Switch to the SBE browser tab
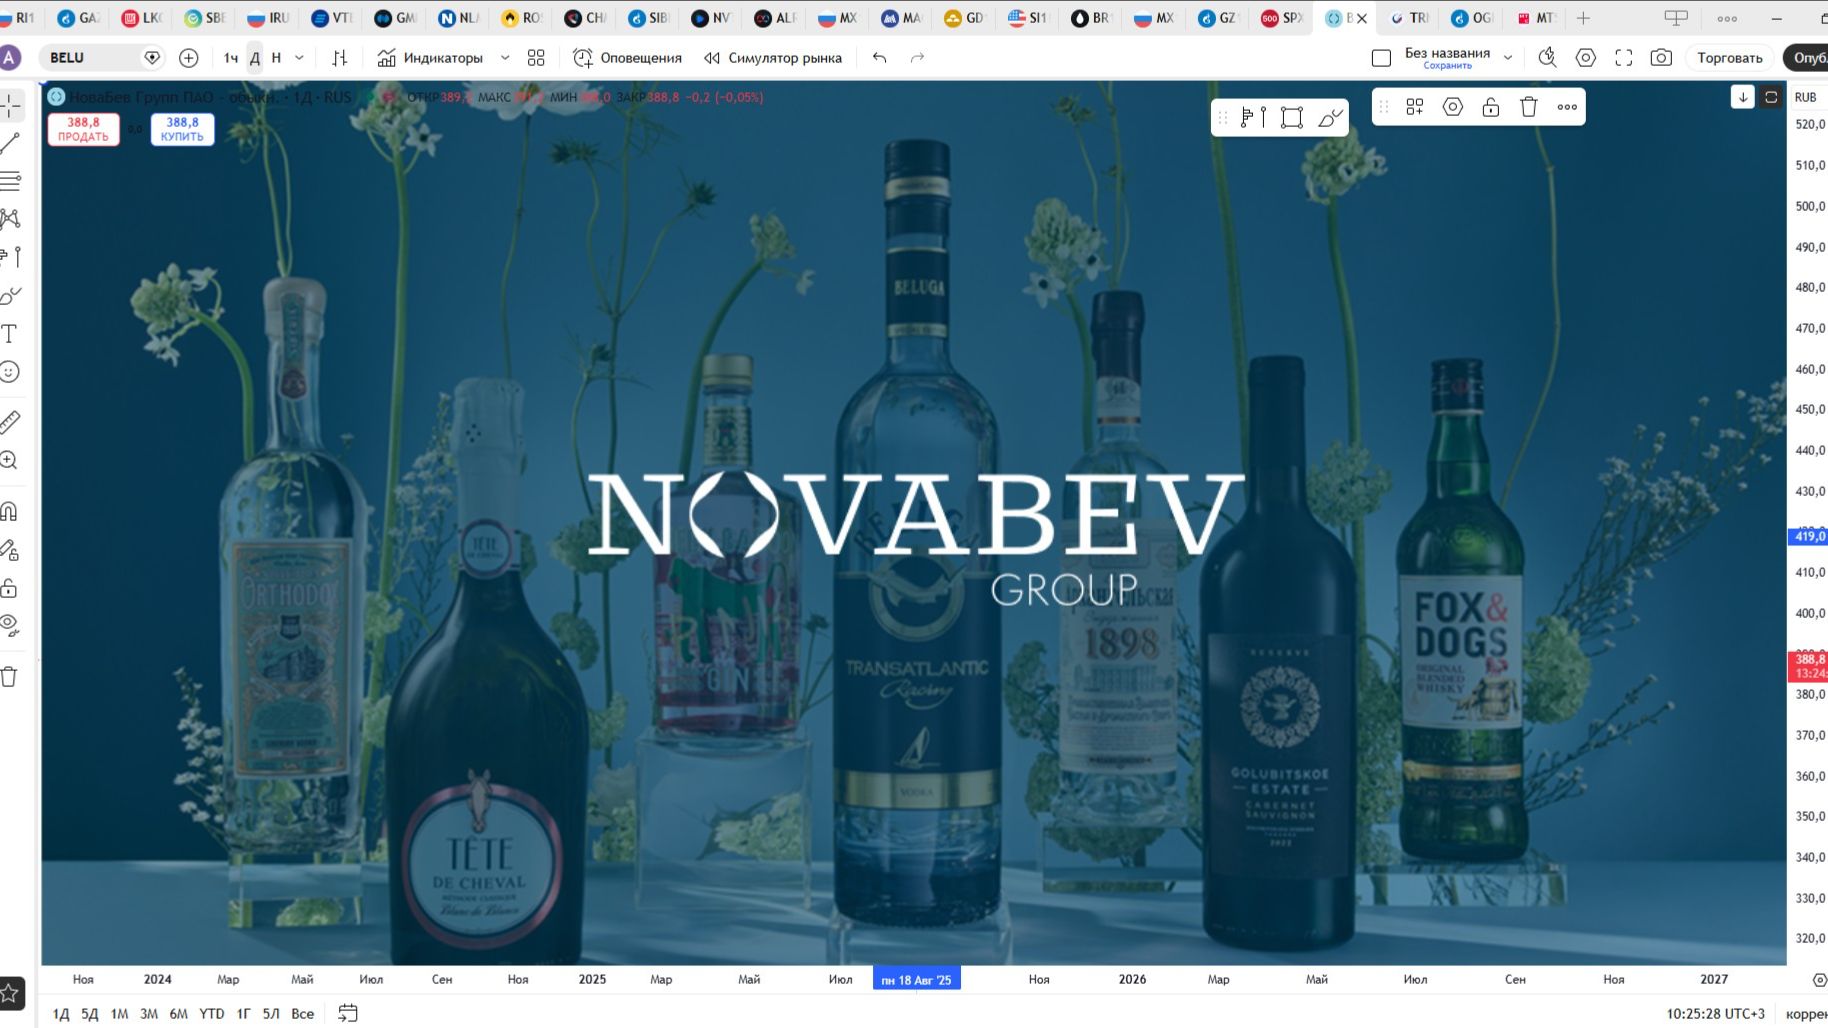The image size is (1828, 1028). [x=205, y=18]
